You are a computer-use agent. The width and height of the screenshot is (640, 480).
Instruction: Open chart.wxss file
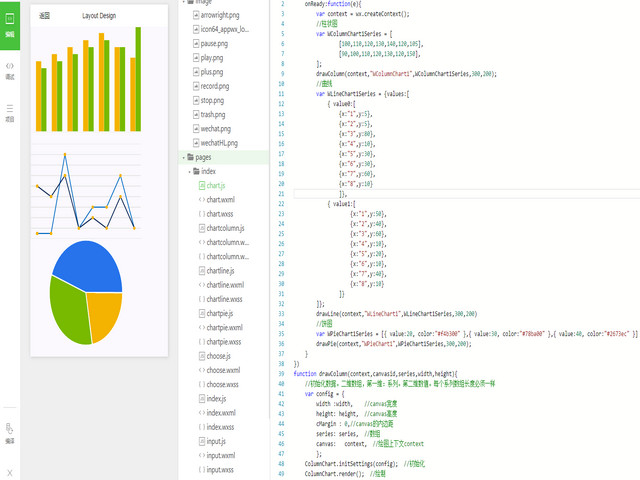click(x=216, y=214)
